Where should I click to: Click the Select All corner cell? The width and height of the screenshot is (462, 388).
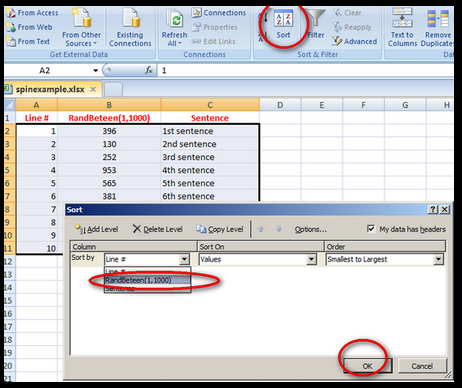point(9,105)
